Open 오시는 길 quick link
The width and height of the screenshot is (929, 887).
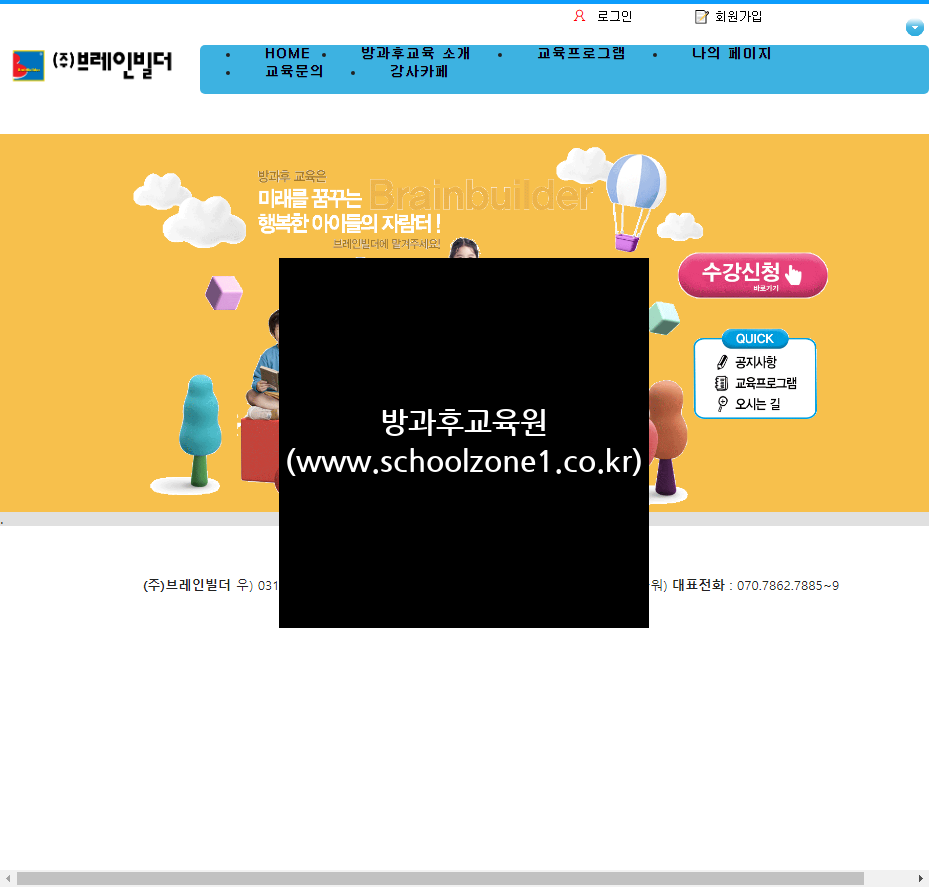[x=757, y=404]
